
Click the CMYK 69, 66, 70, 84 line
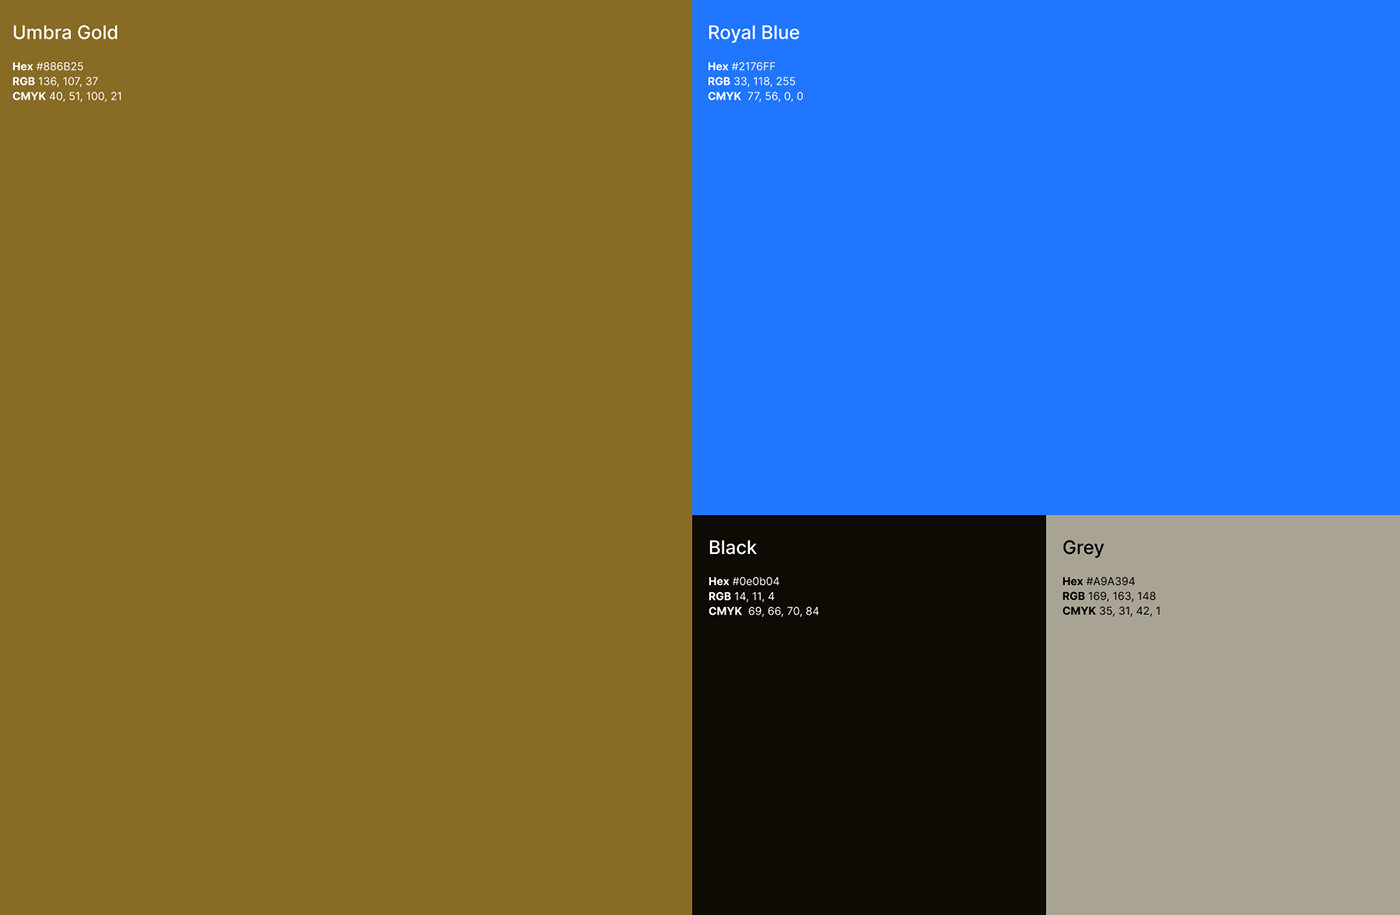(x=763, y=612)
